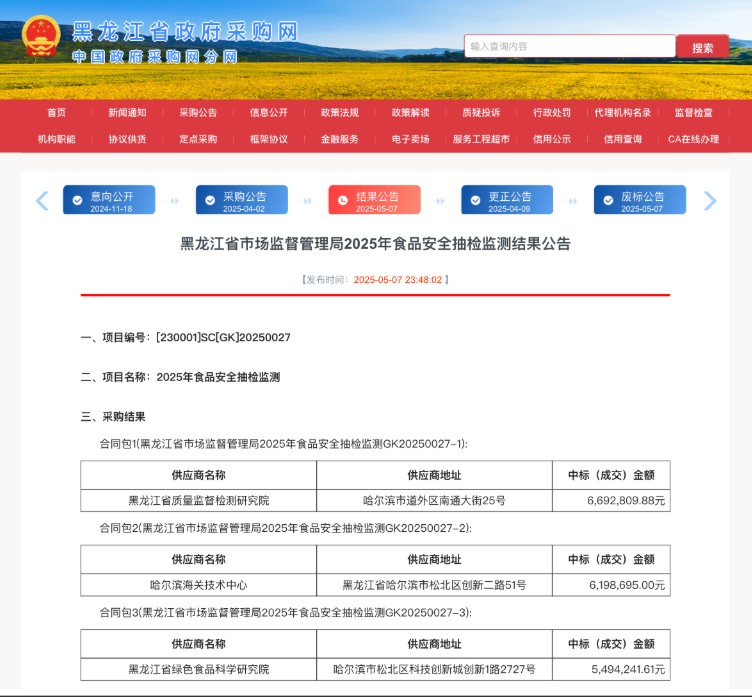The width and height of the screenshot is (752, 697).
Task: Click the 黑龙江省政府采购网 site title
Action: (185, 32)
